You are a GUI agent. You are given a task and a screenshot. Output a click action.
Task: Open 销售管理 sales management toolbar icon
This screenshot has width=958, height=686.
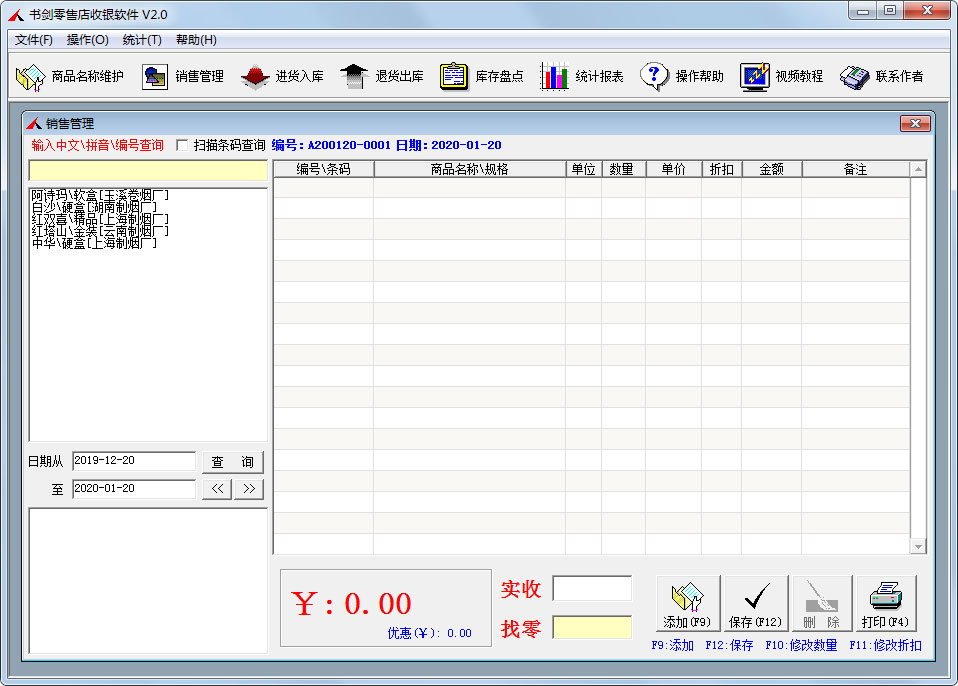pos(183,76)
